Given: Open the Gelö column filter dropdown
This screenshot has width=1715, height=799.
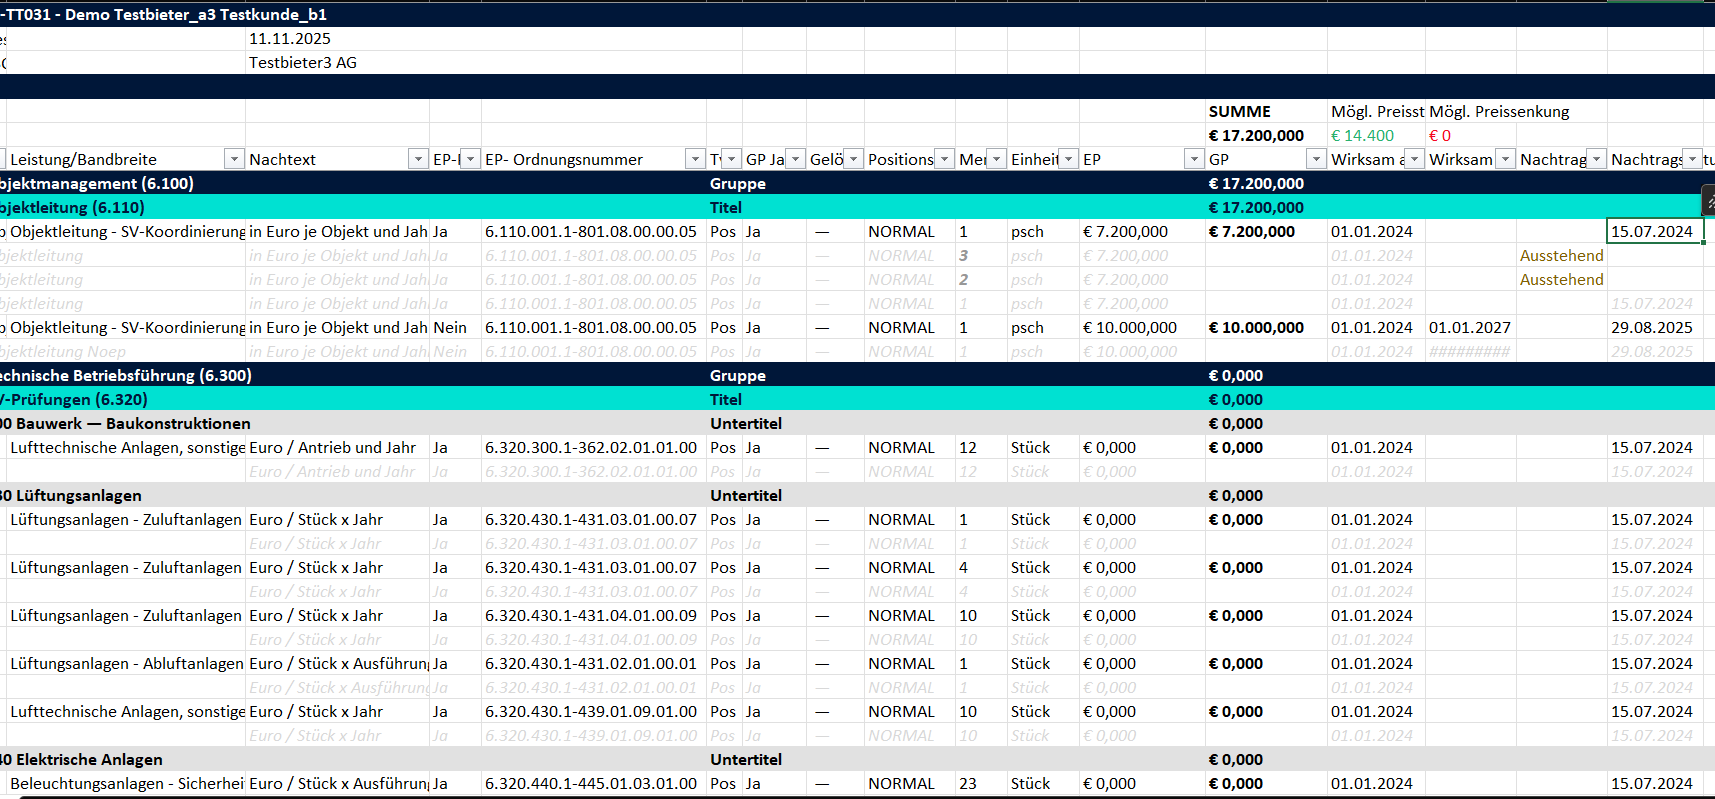Looking at the screenshot, I should point(853,159).
